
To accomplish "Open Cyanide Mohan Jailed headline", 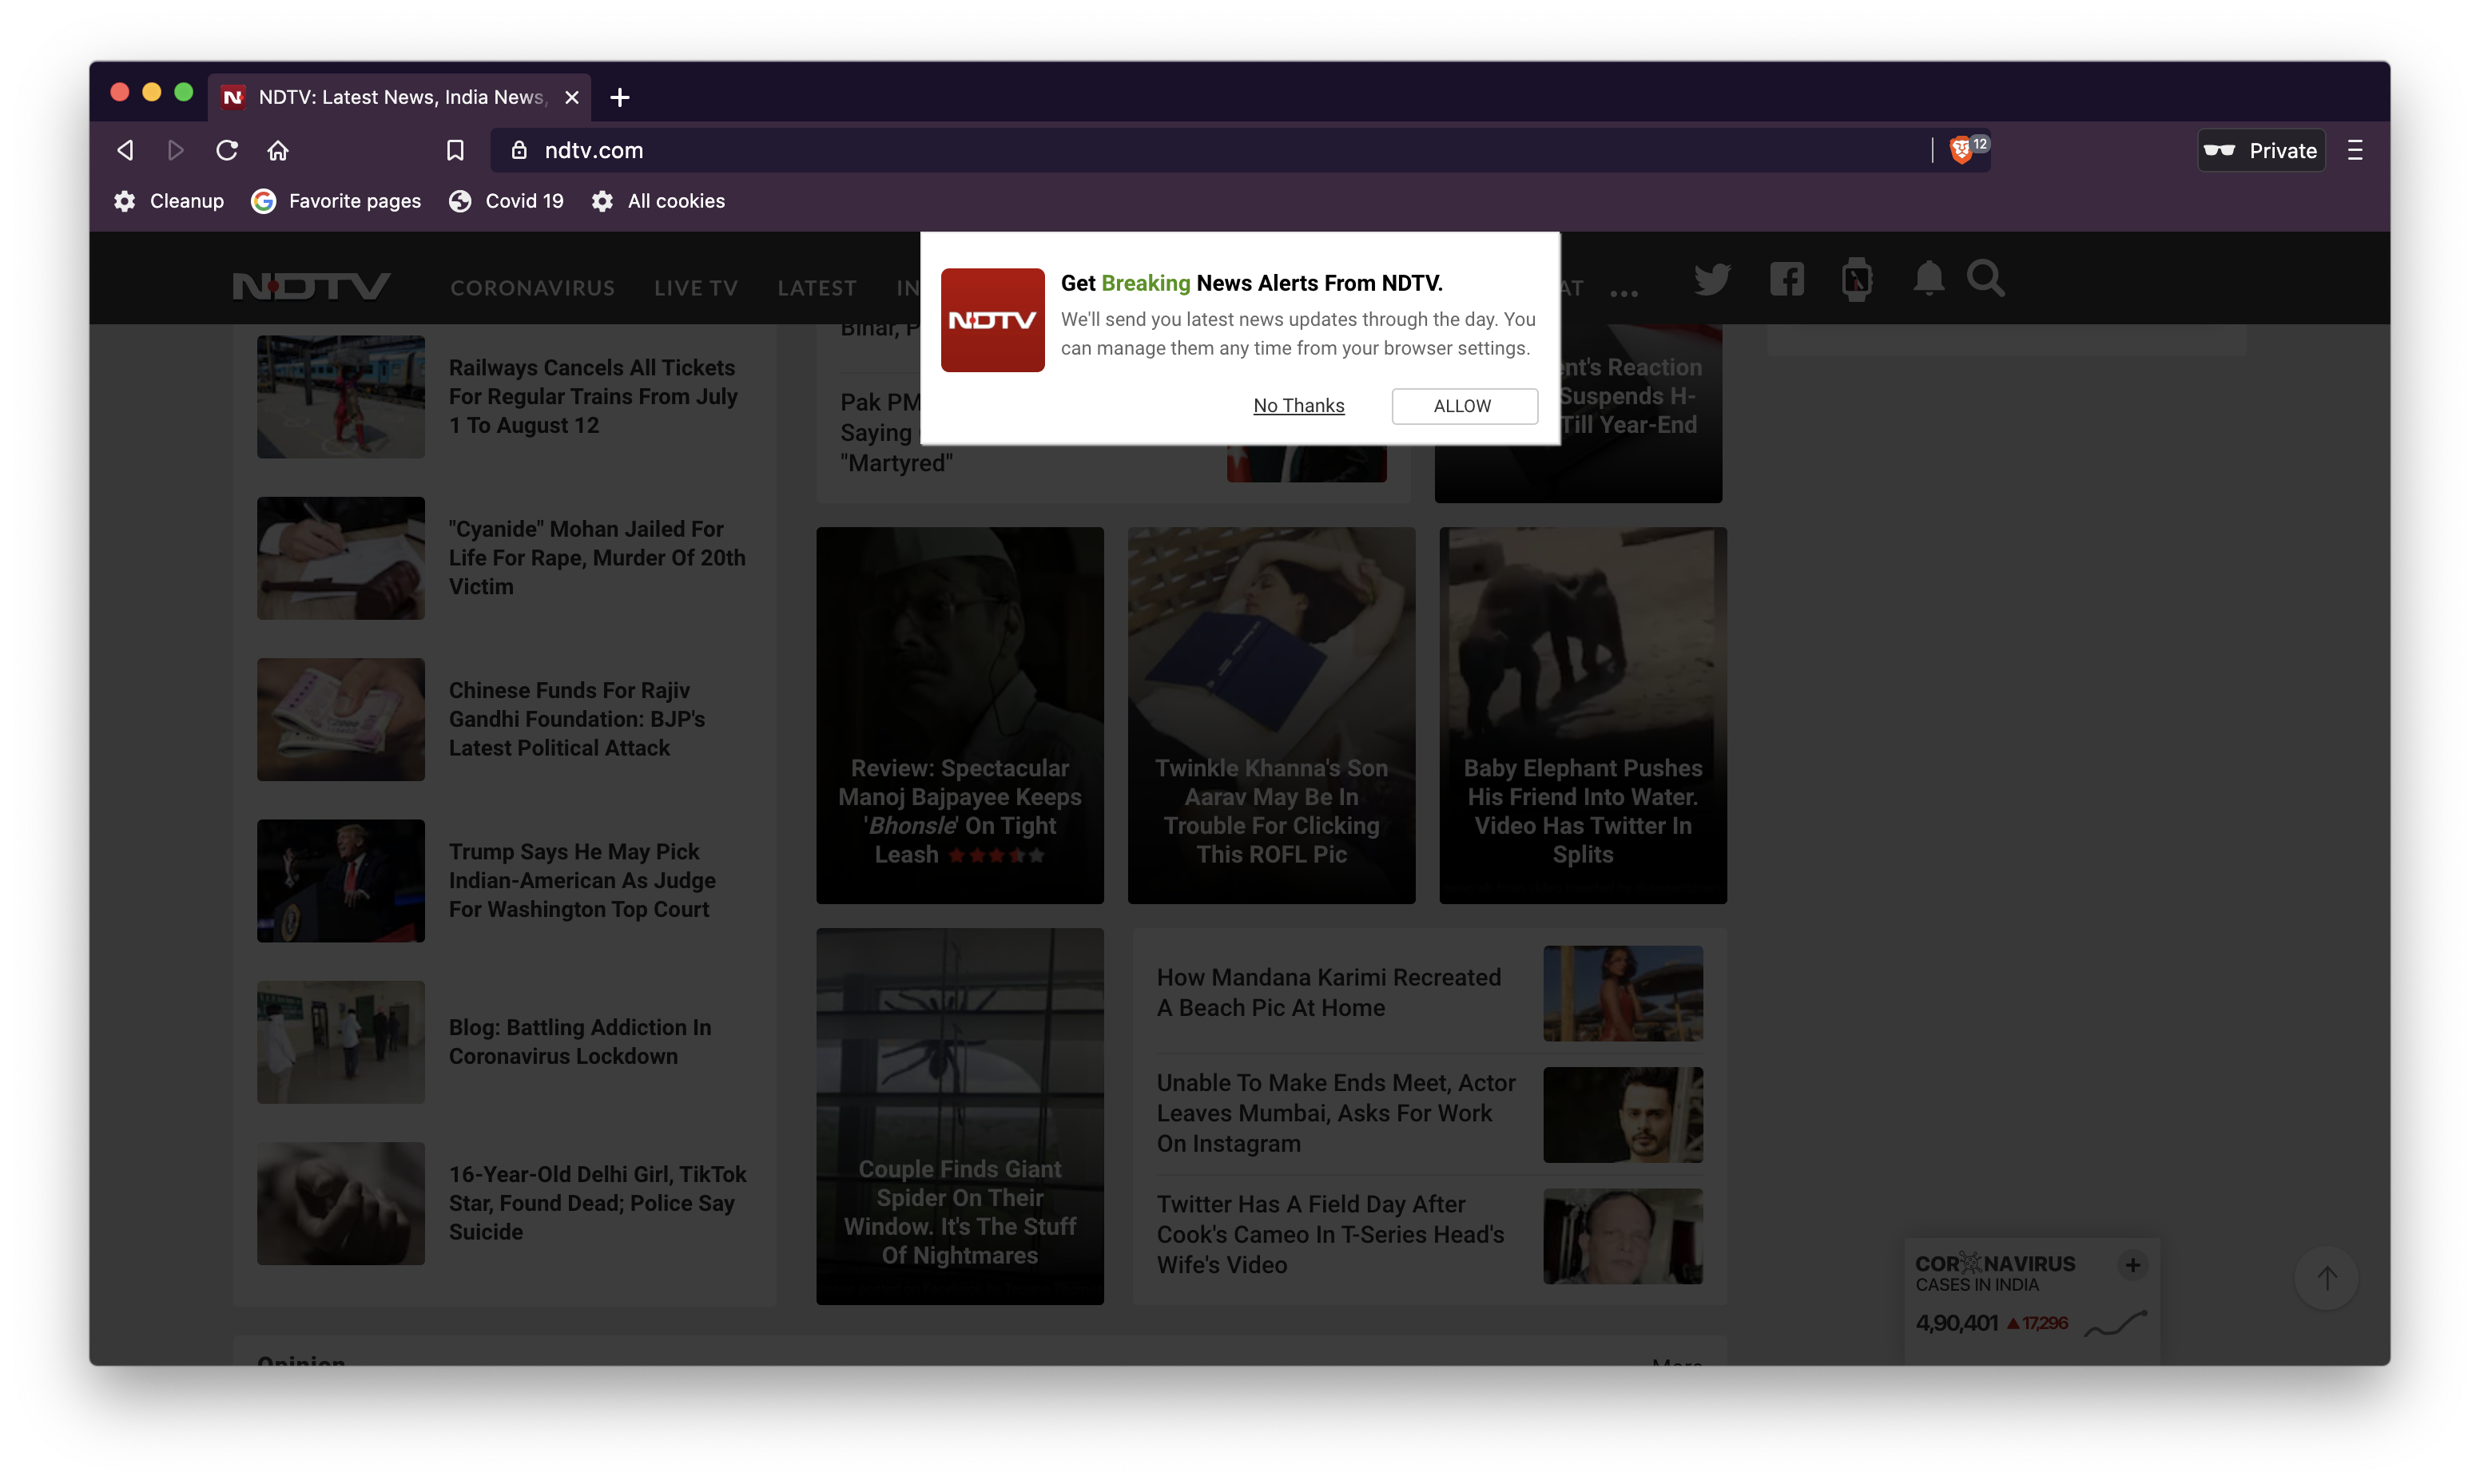I will (x=597, y=558).
